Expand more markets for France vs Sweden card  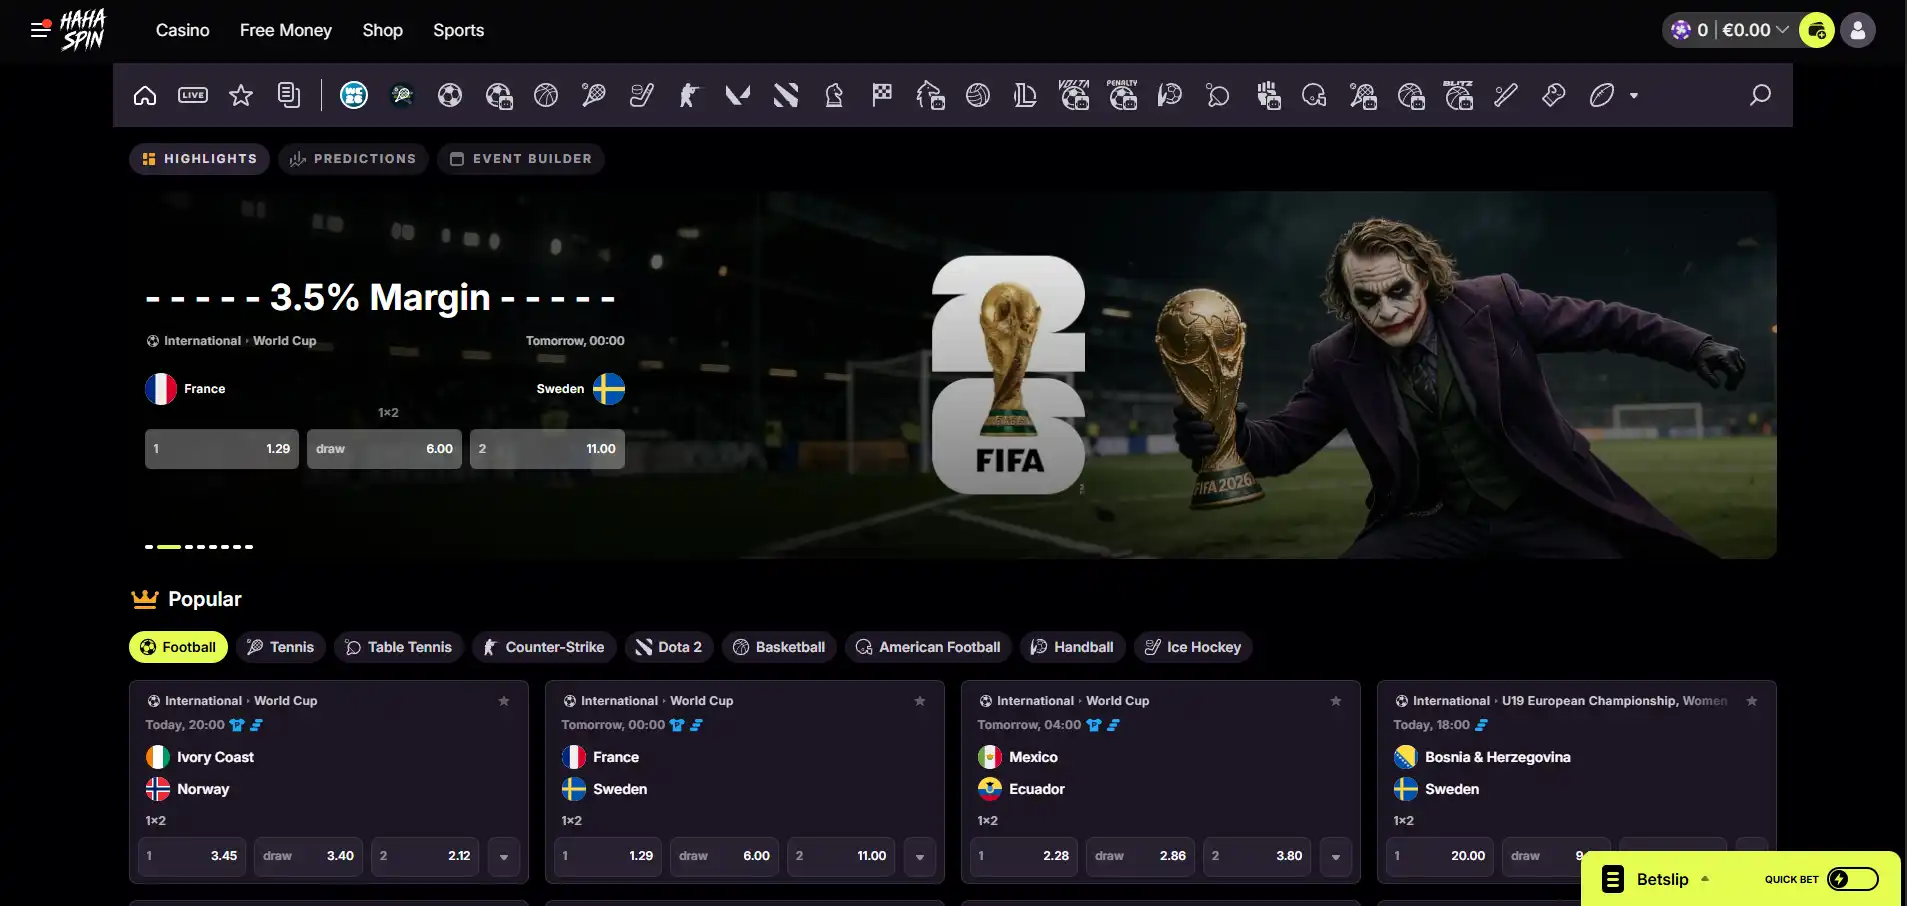(920, 857)
